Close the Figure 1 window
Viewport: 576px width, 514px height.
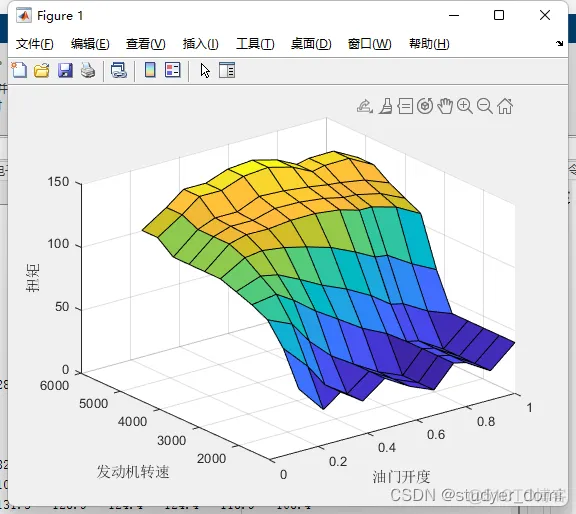coord(545,15)
